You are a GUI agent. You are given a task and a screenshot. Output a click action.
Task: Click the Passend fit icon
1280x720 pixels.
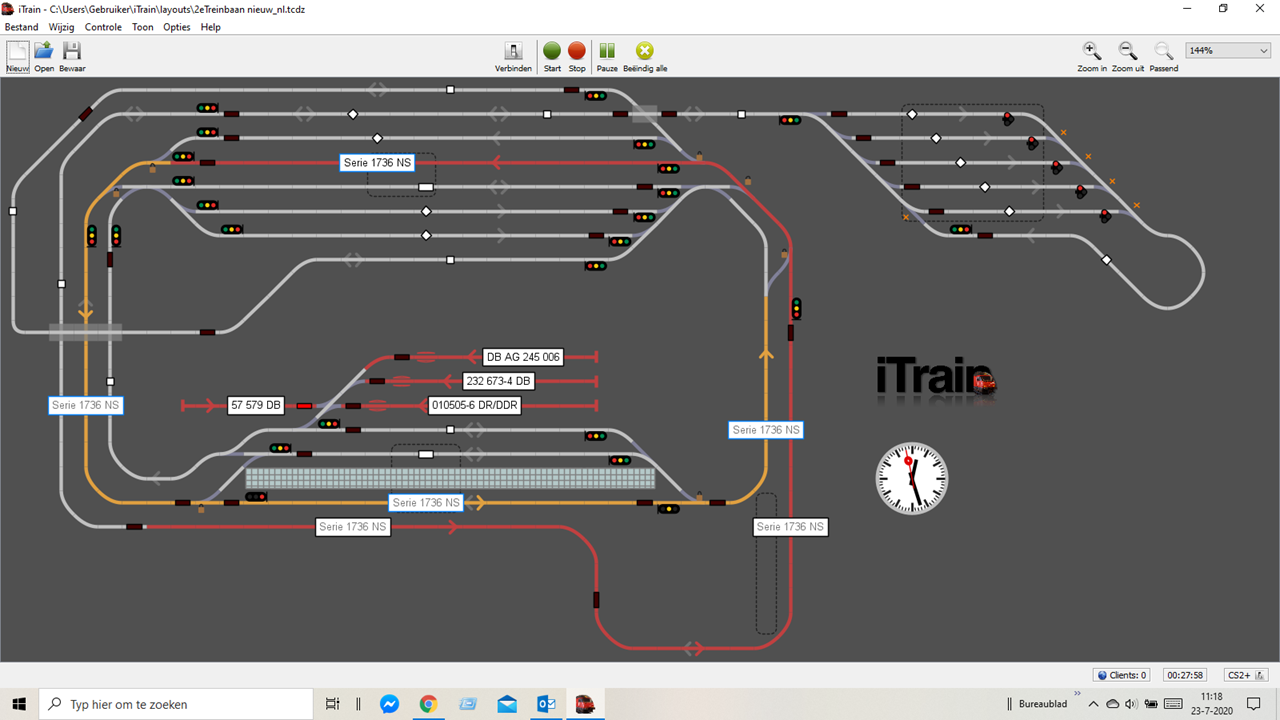tap(1164, 56)
